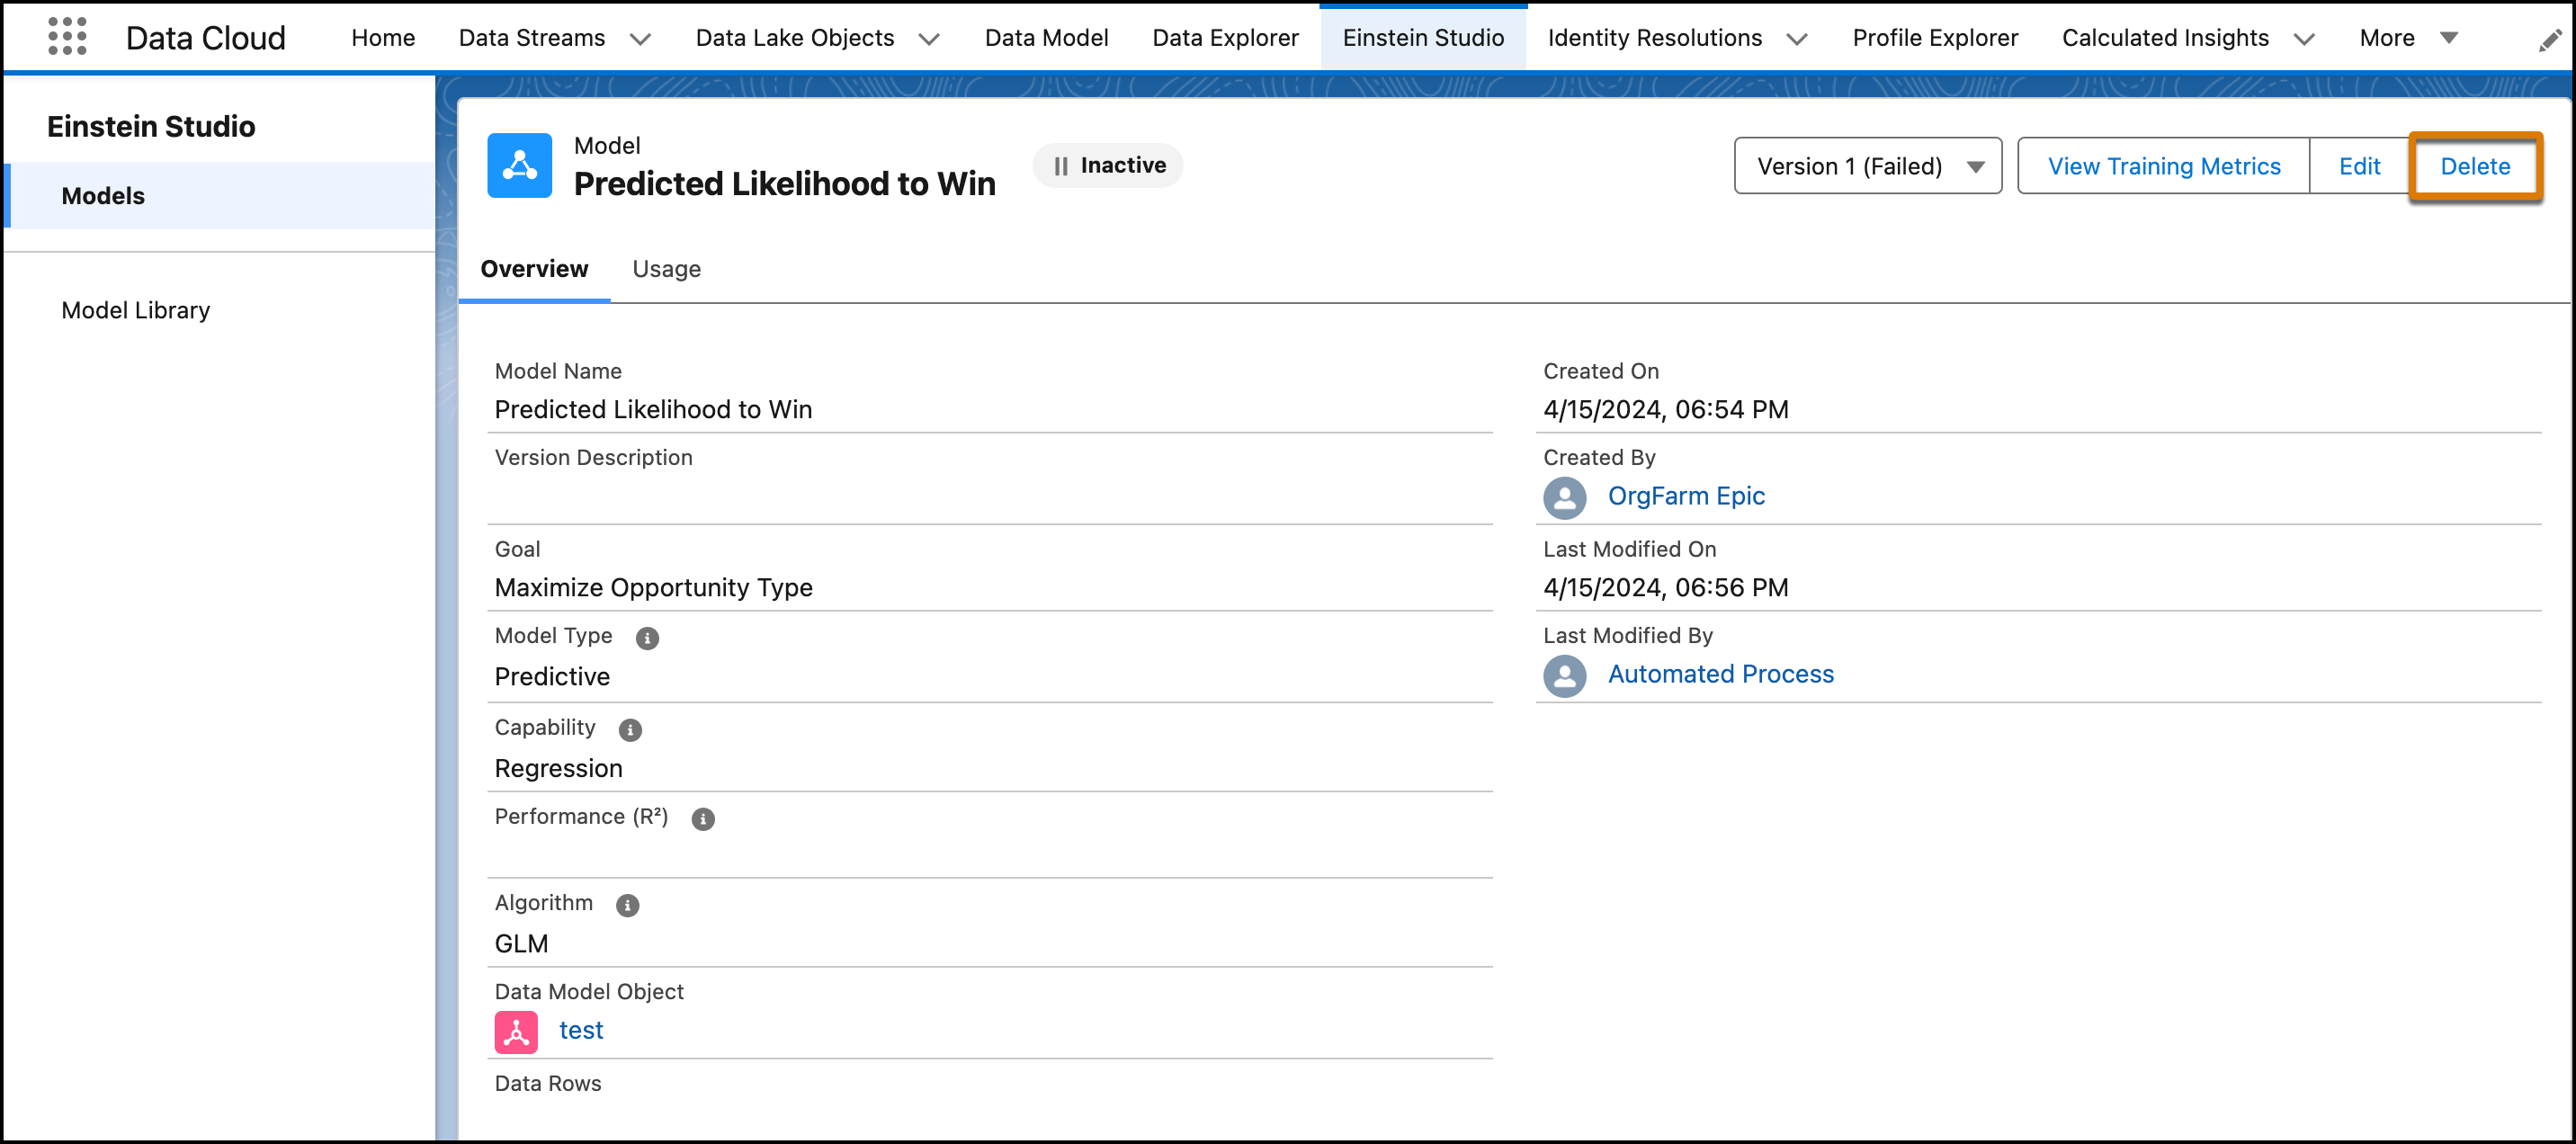
Task: Click the pencil edit navigation icon
Action: tap(2549, 39)
